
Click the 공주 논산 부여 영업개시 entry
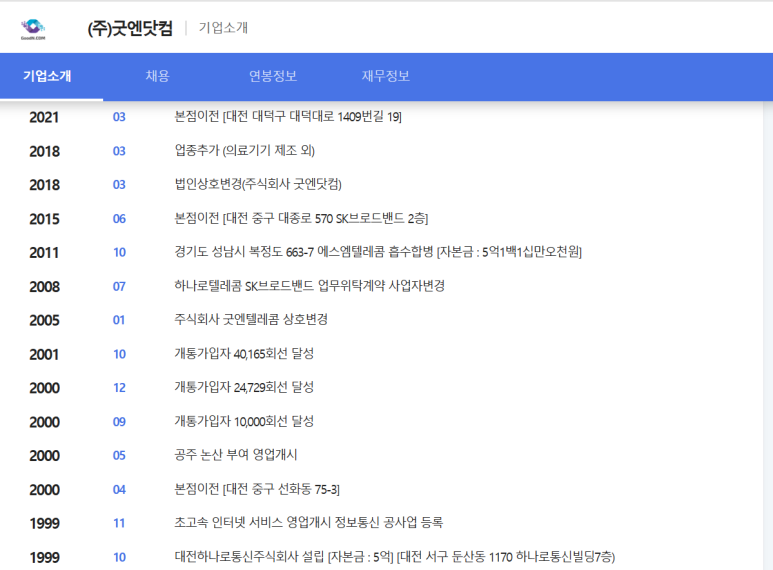tap(236, 455)
